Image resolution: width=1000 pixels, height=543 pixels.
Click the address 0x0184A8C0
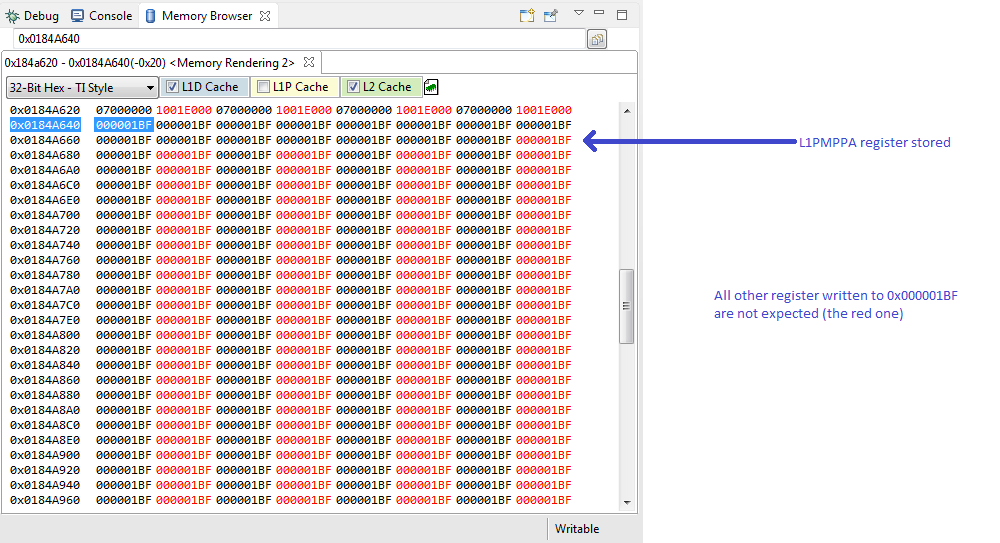(x=45, y=425)
